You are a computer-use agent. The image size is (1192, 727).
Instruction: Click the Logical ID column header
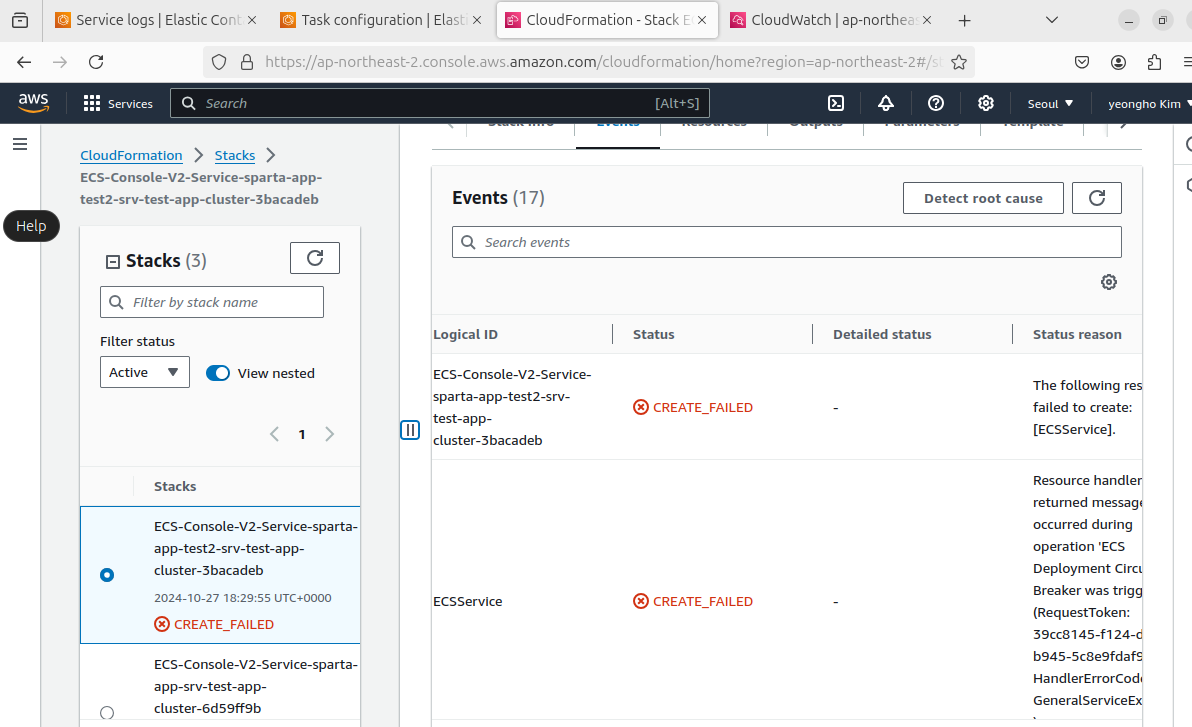(465, 334)
